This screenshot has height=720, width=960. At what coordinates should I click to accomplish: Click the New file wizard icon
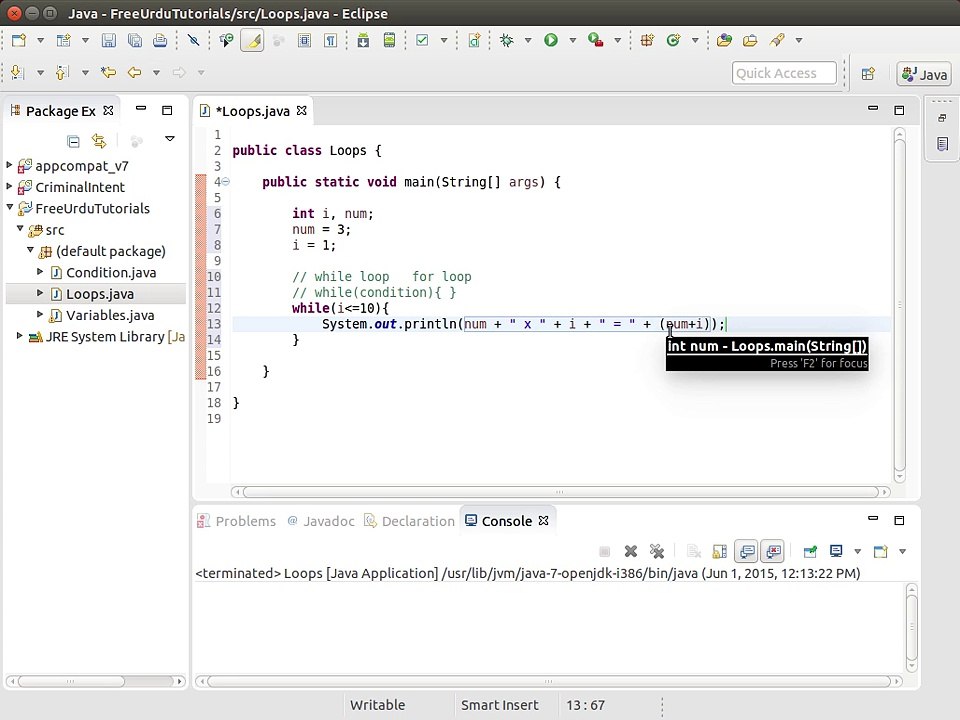[19, 40]
